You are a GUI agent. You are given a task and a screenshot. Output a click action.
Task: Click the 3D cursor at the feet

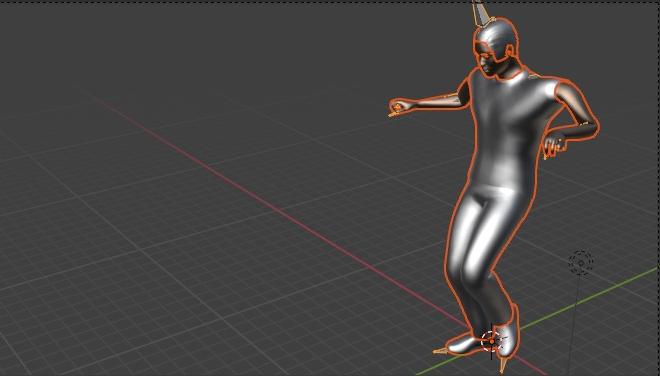[491, 341]
